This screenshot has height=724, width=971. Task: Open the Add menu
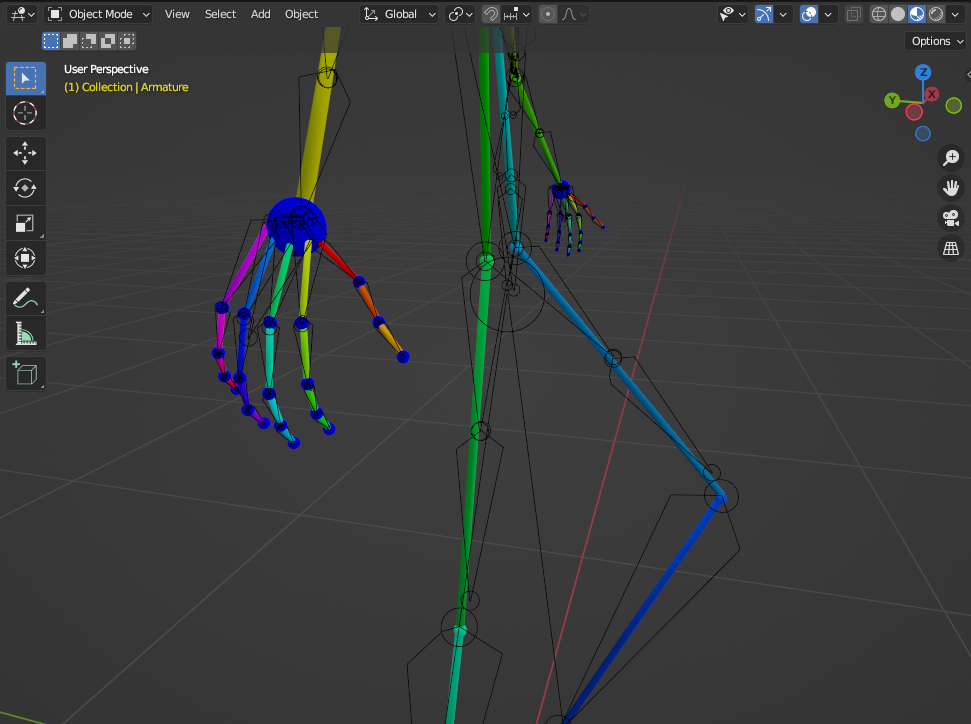[x=260, y=14]
